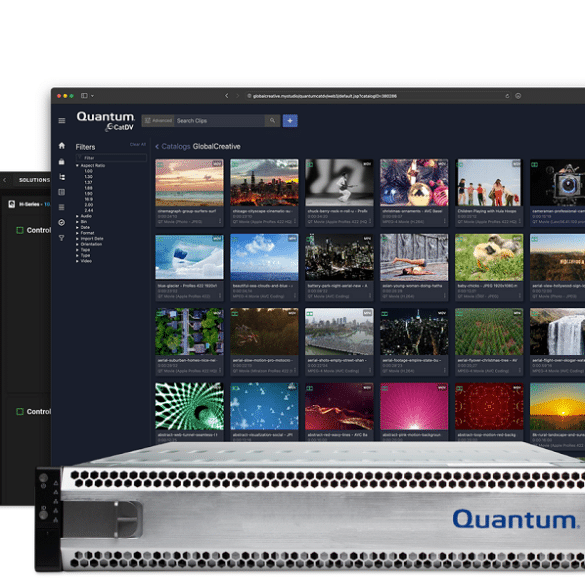Select the 16:9 aspect ratio filter
This screenshot has width=585, height=585.
[88, 200]
